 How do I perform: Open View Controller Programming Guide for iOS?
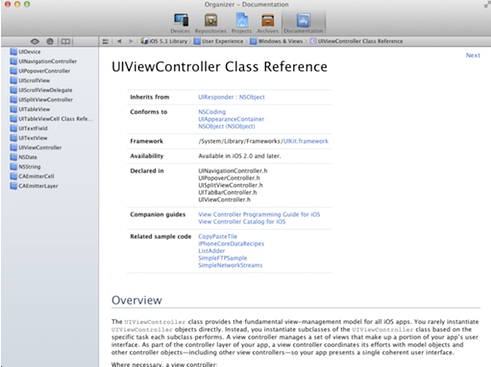pyautogui.click(x=259, y=214)
